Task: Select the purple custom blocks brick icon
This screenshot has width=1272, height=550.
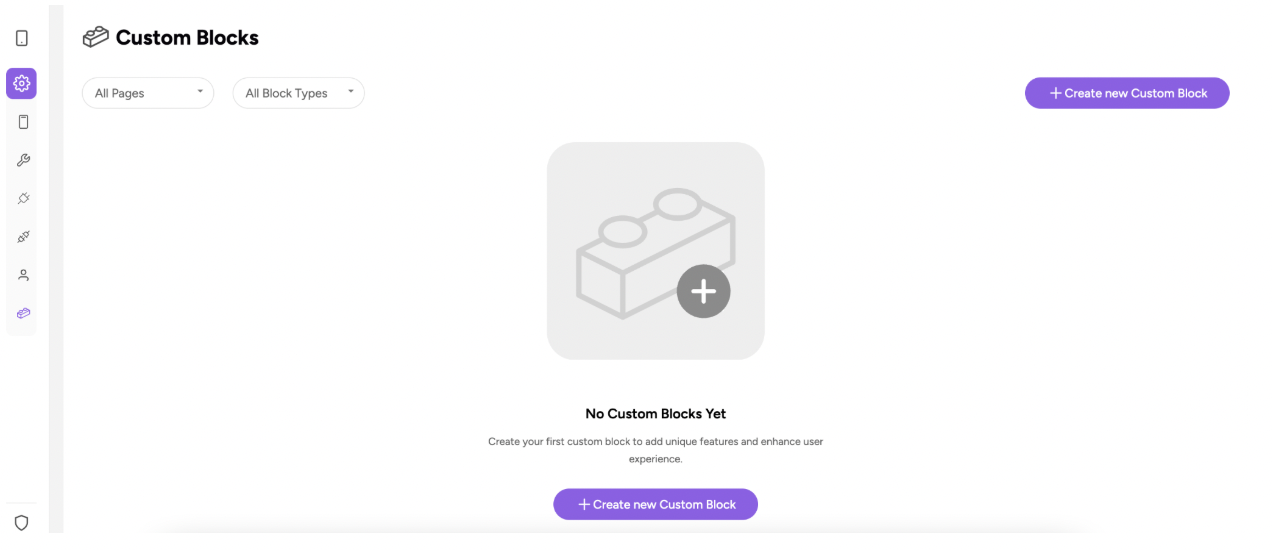Action: click(x=23, y=313)
